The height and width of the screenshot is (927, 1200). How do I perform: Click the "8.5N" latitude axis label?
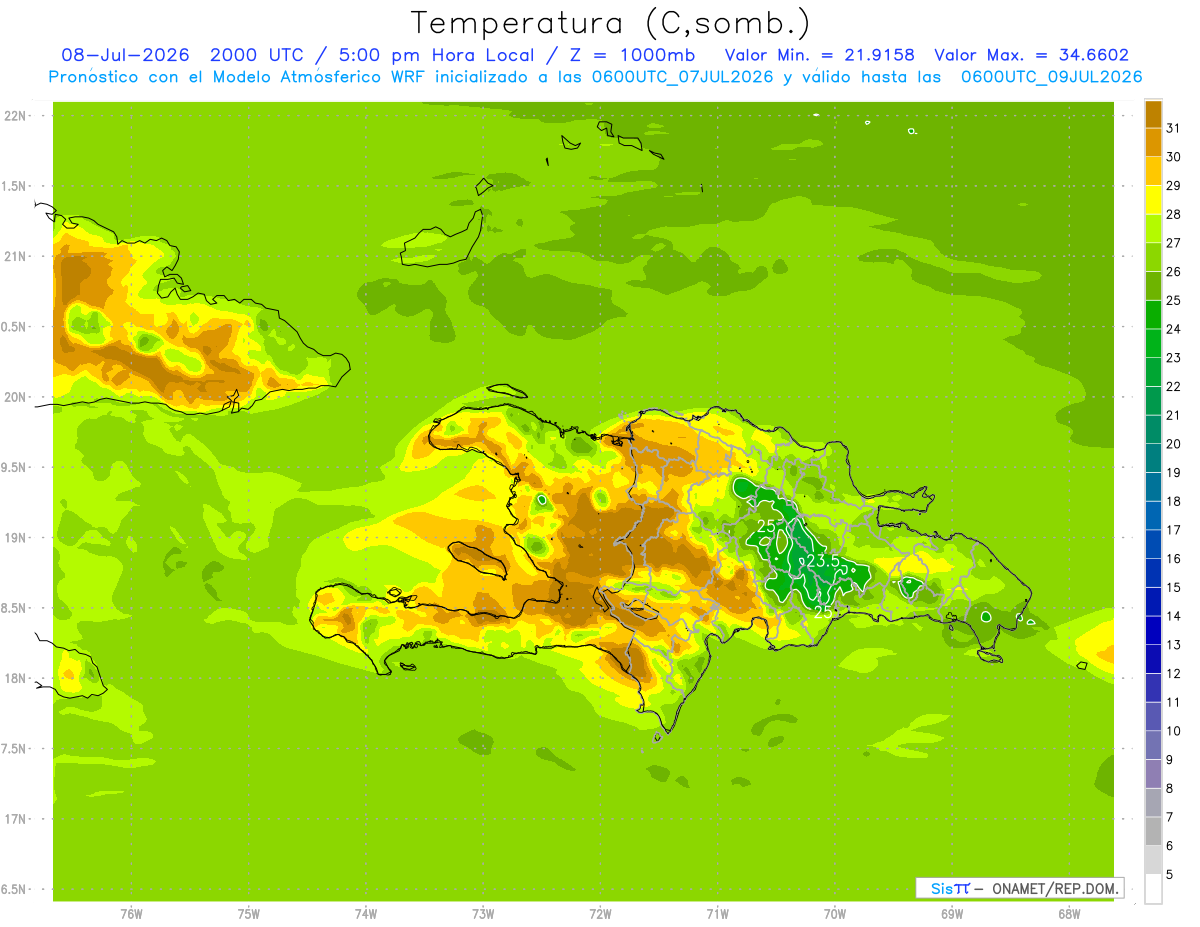pos(14,608)
